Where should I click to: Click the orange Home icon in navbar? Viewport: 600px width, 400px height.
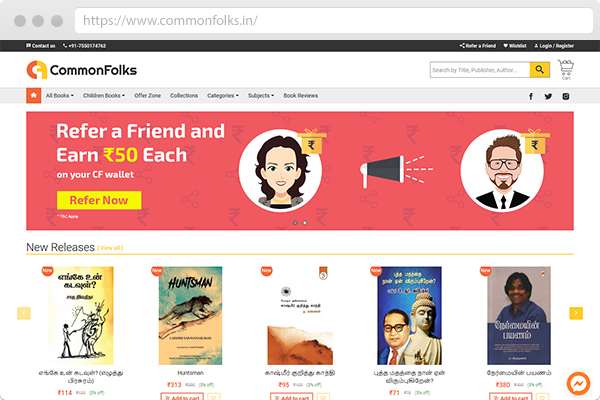click(34, 96)
